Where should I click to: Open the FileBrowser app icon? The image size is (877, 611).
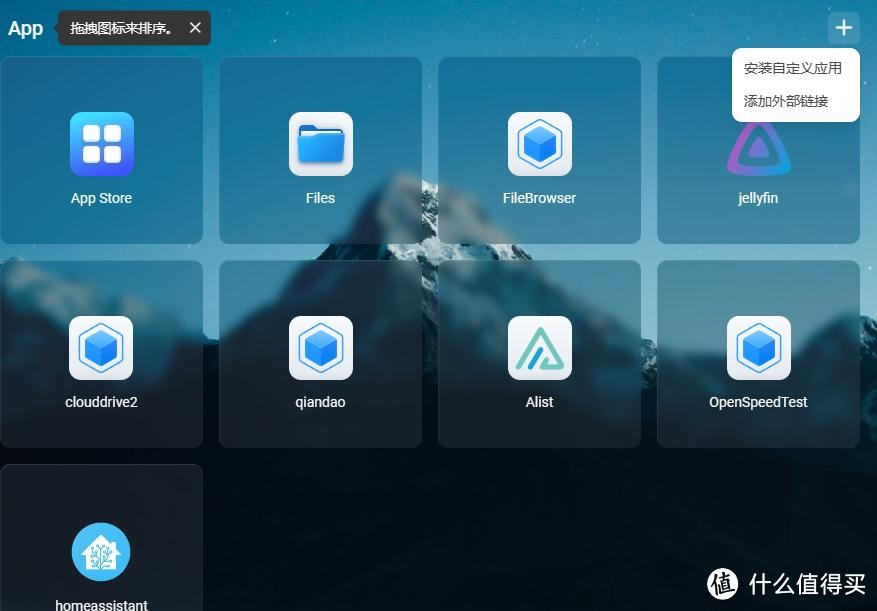539,144
